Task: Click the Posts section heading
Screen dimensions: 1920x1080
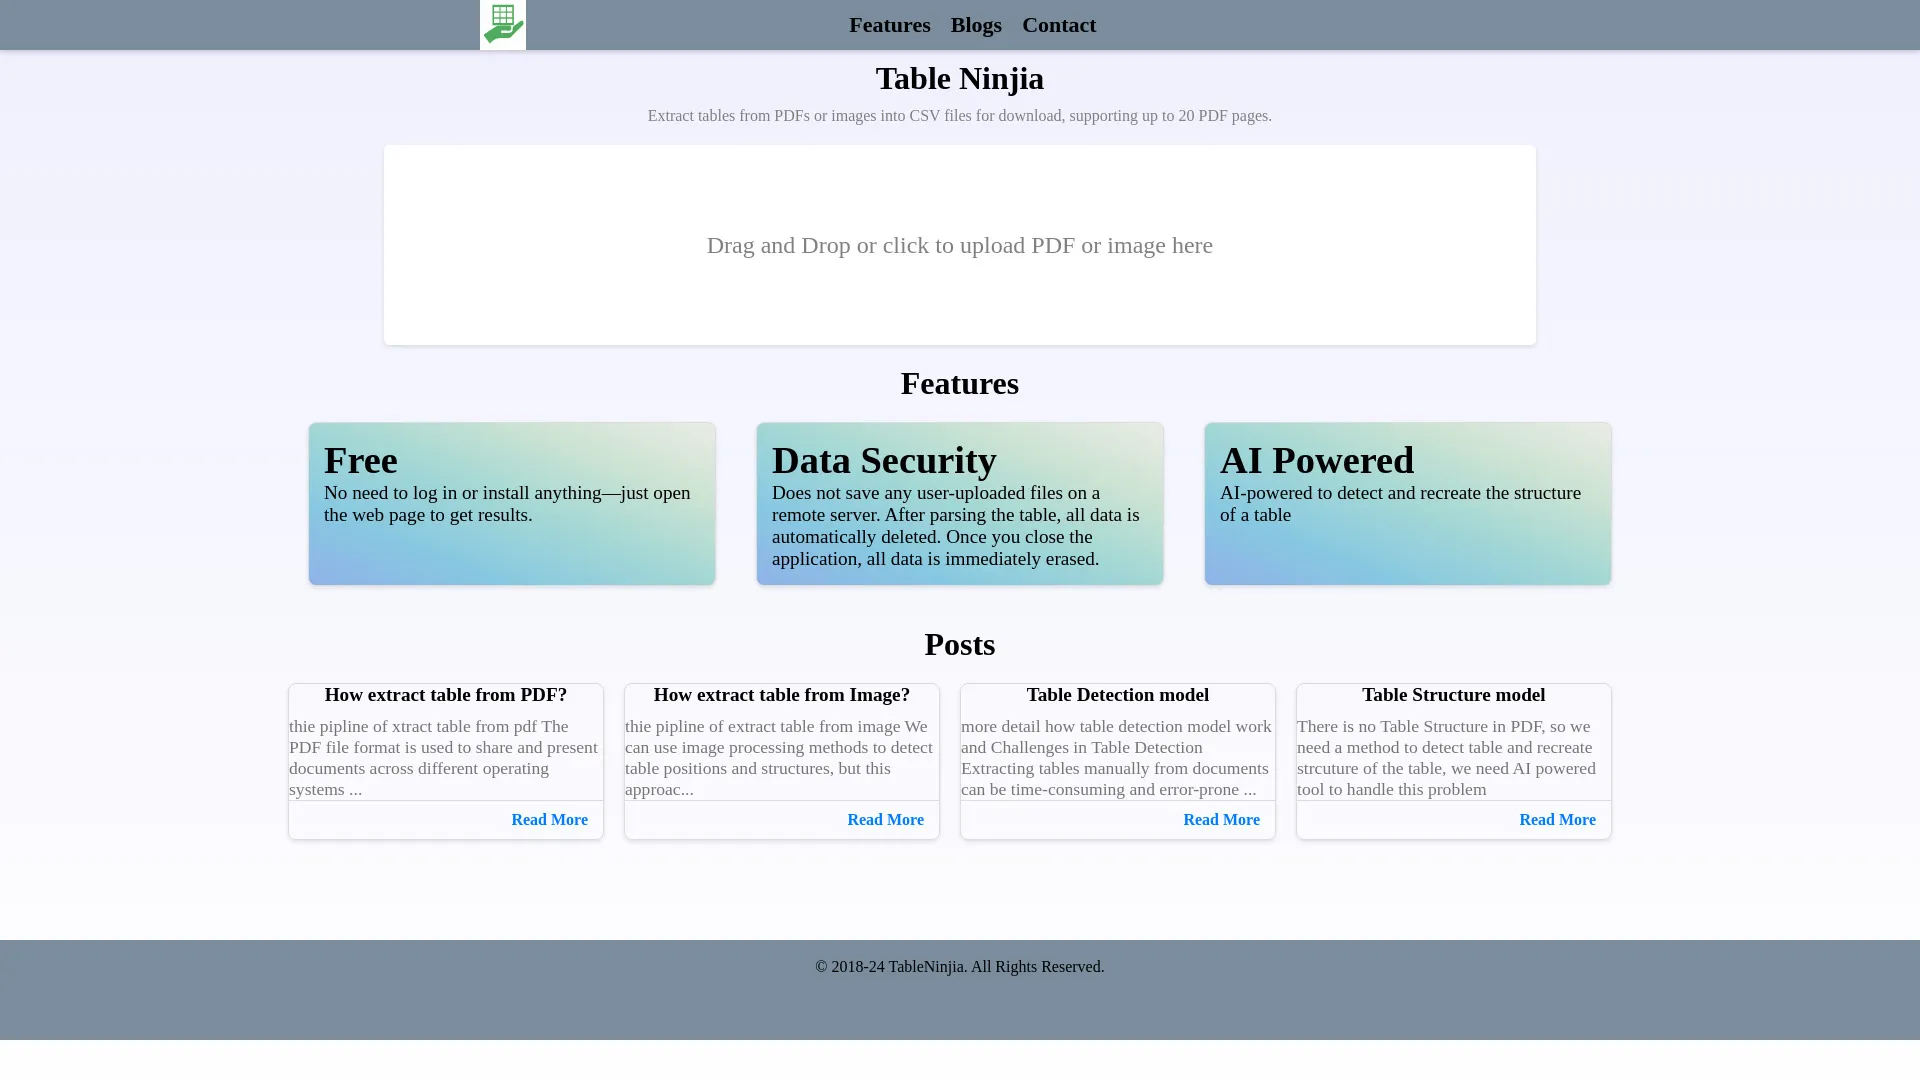Action: (959, 644)
